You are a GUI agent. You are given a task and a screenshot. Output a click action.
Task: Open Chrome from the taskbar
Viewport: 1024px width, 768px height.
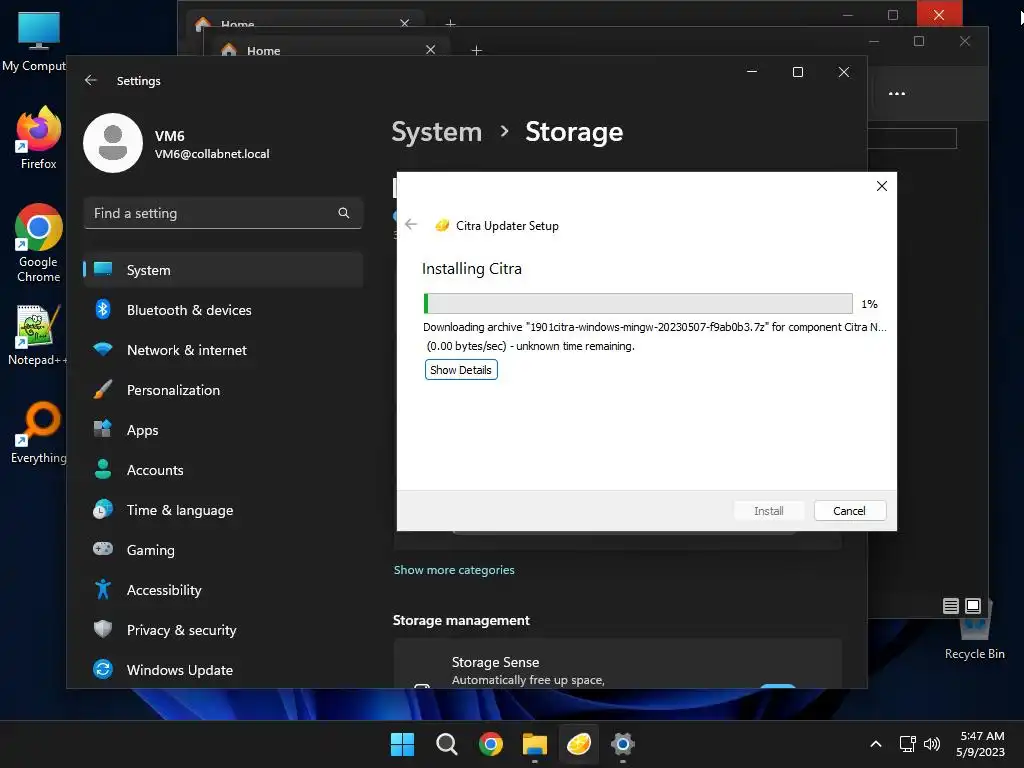(x=490, y=744)
